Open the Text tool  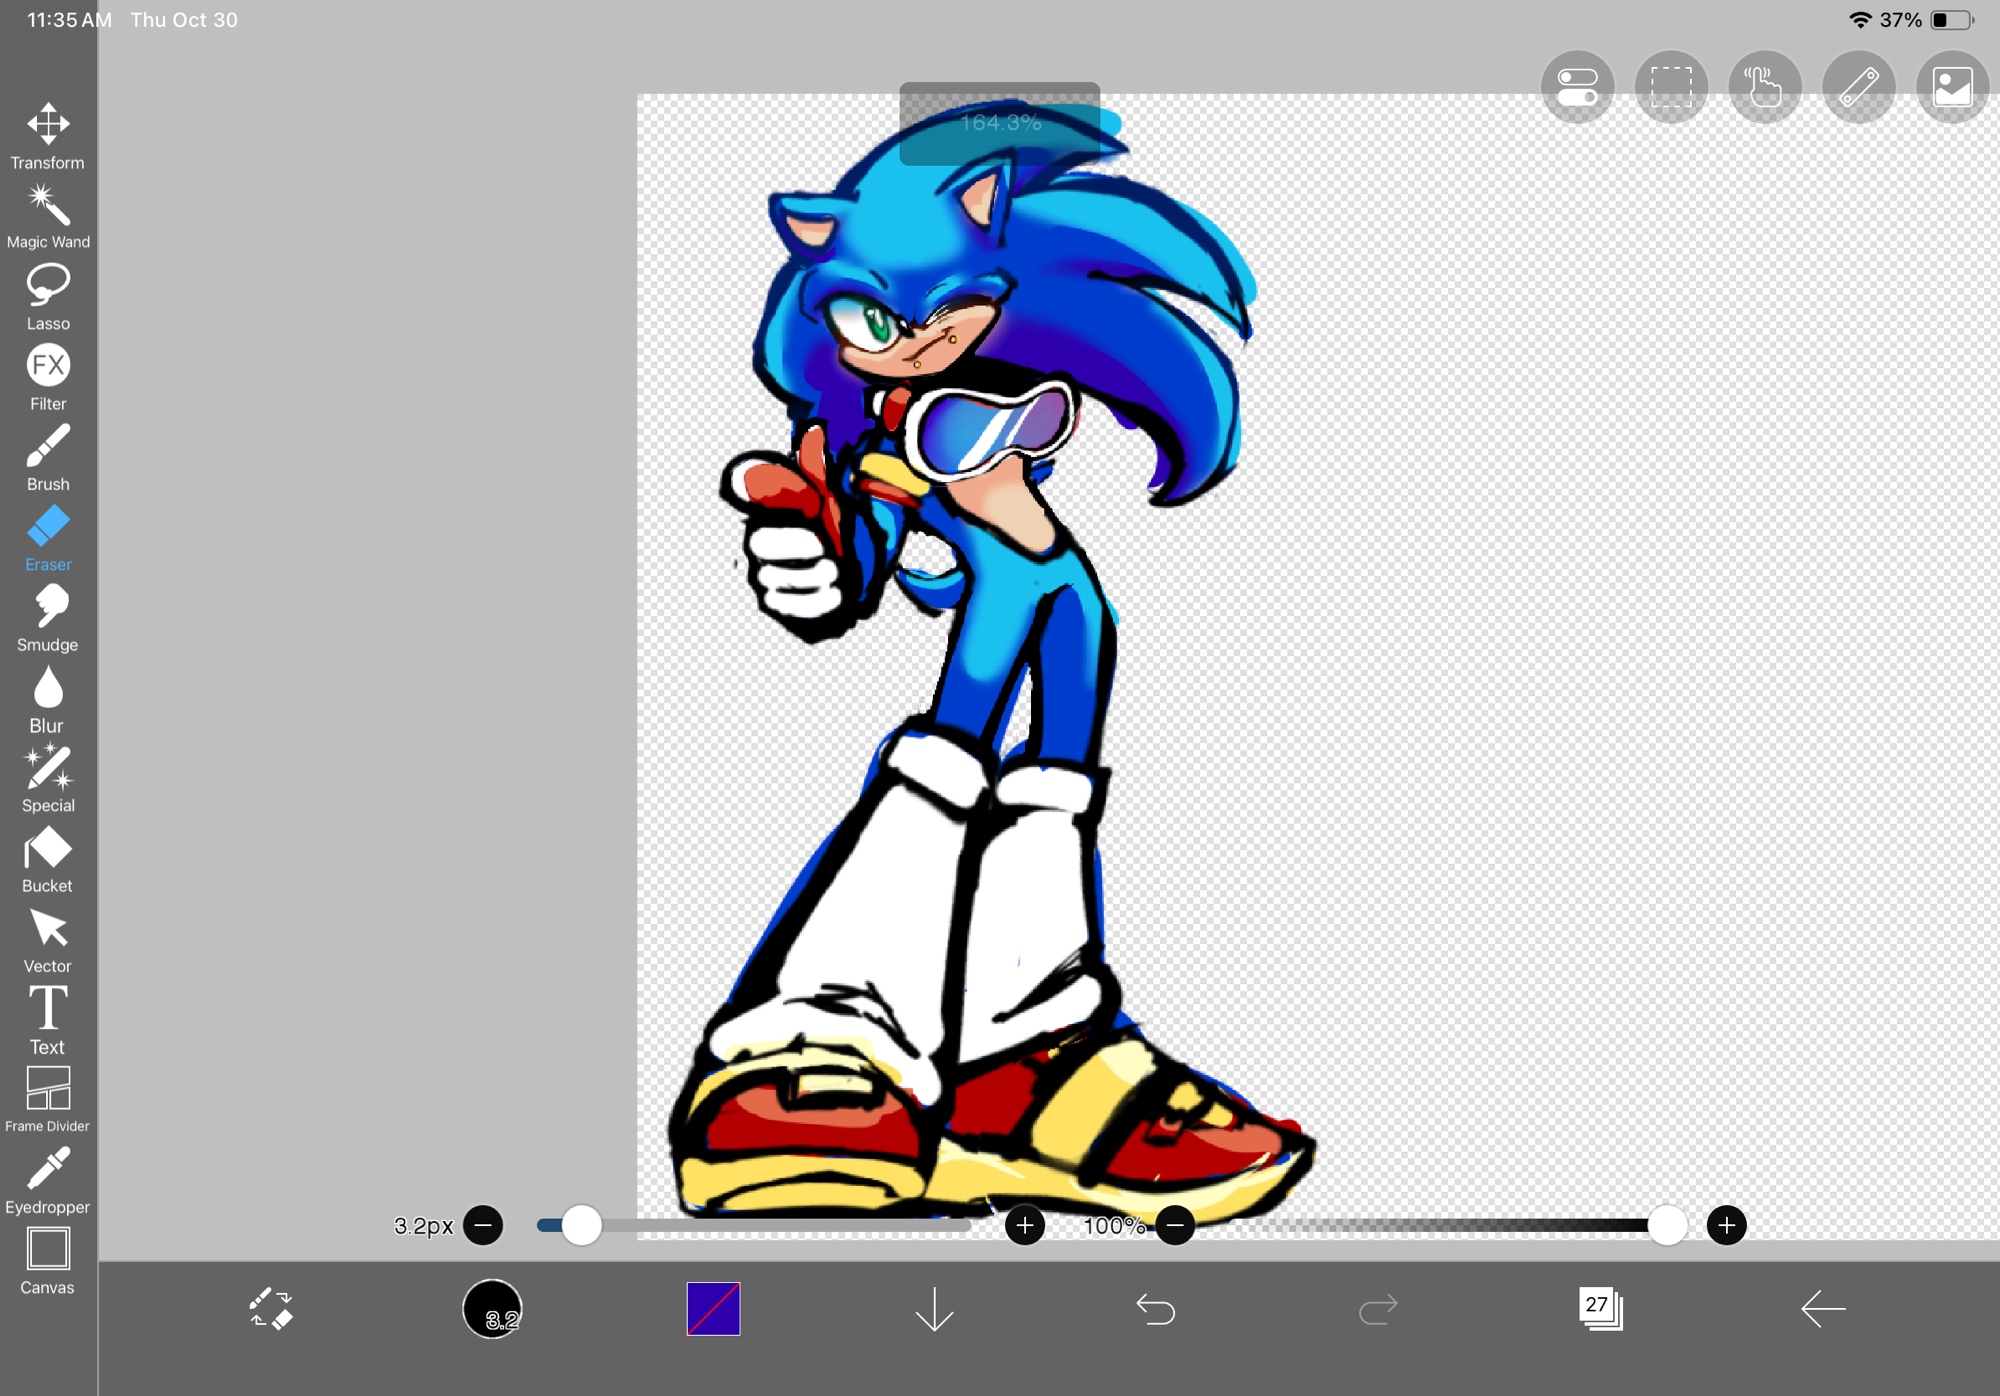tap(48, 1020)
